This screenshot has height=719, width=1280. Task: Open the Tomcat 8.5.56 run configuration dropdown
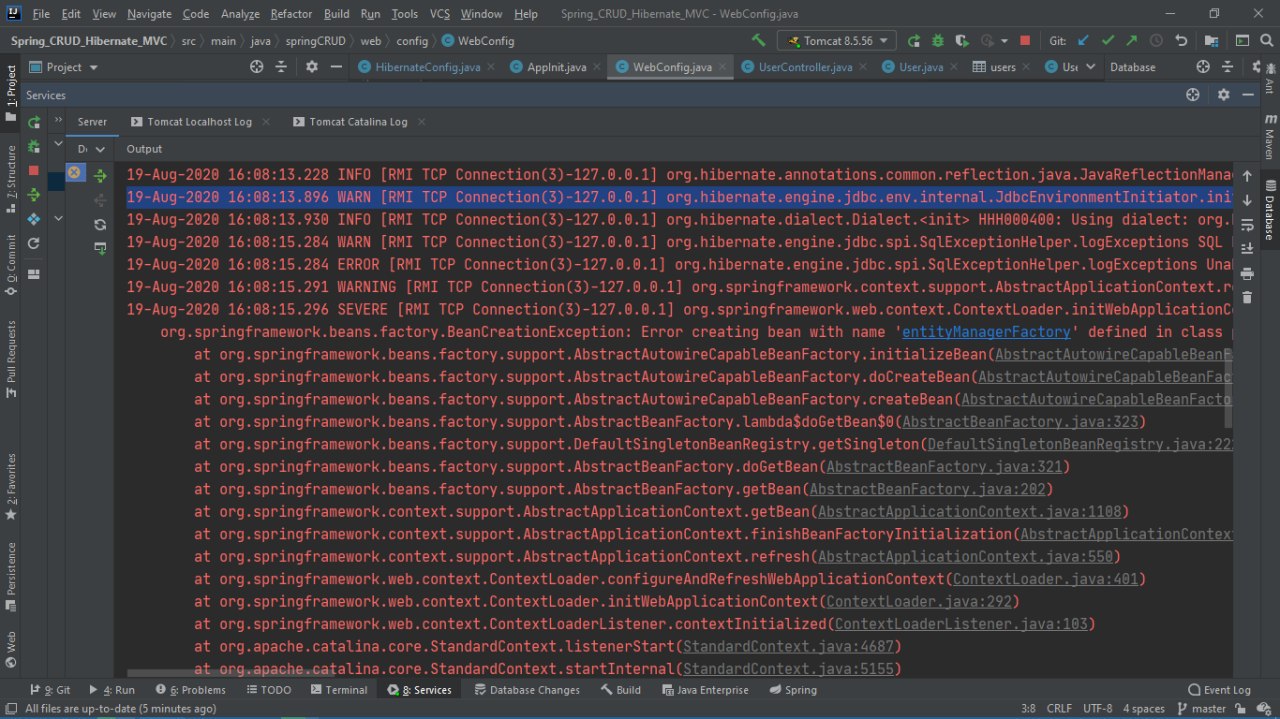(836, 41)
